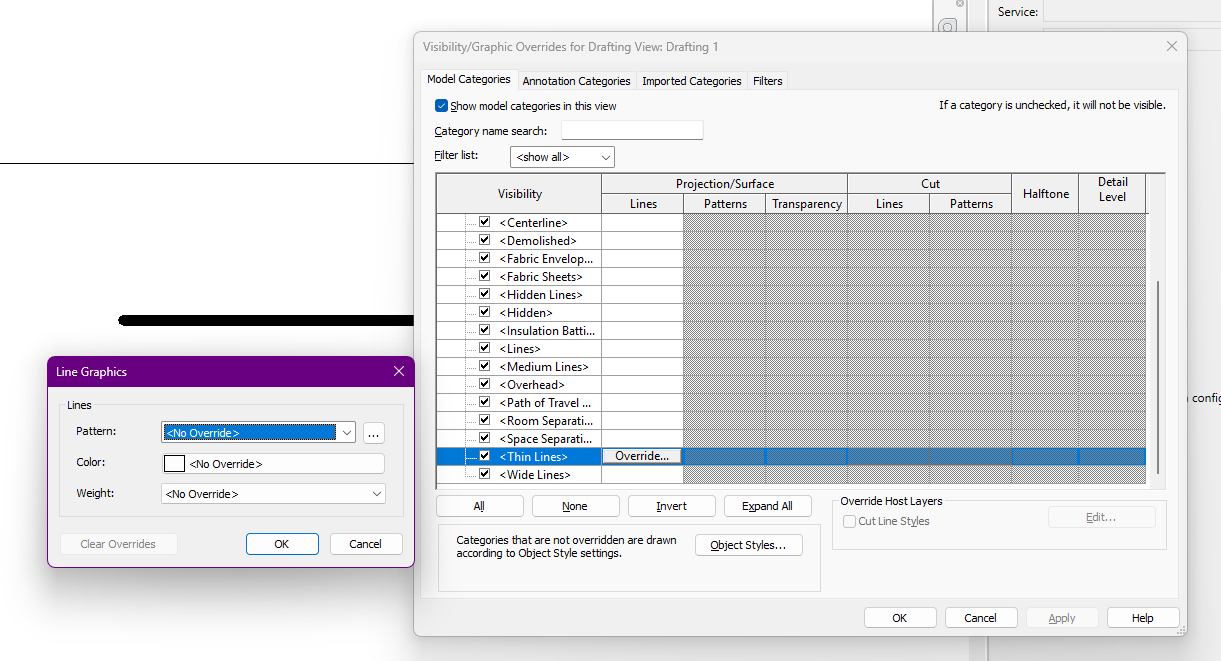Switch to Annotation Categories tab
This screenshot has width=1221, height=661.
576,81
